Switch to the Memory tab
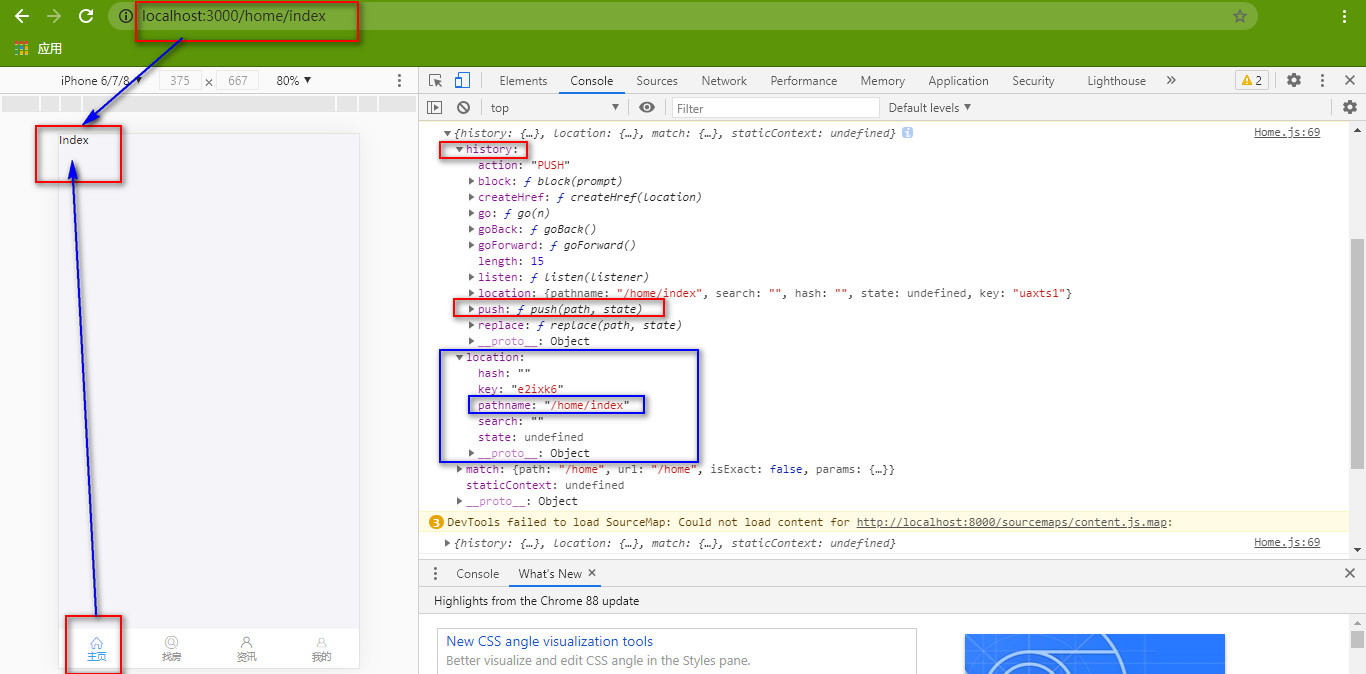Image resolution: width=1366 pixels, height=674 pixels. 882,81
